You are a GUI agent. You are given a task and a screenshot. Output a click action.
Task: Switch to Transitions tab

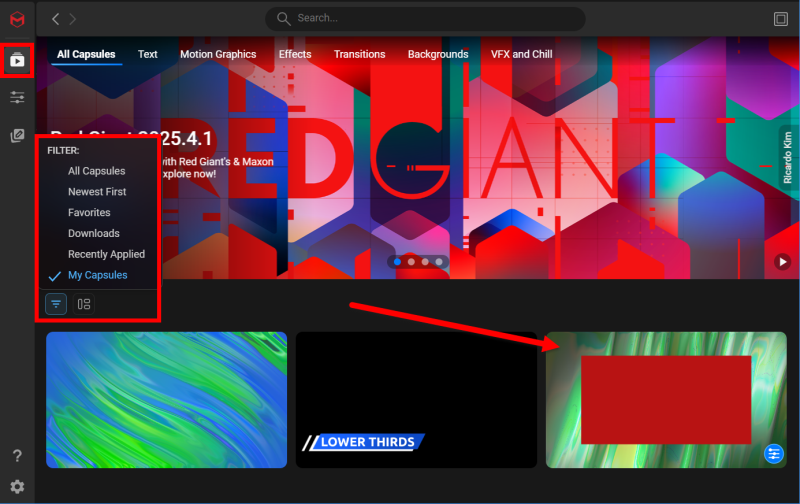[359, 54]
